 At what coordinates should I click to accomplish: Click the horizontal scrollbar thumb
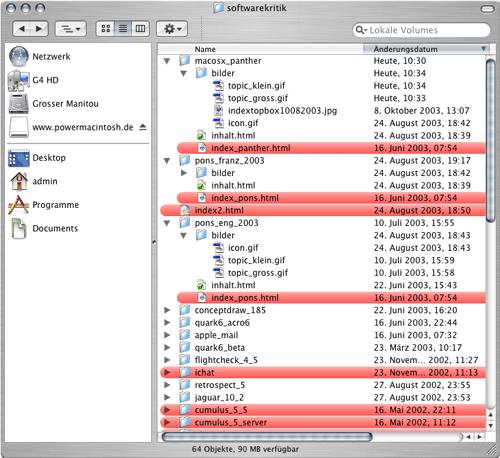267,437
